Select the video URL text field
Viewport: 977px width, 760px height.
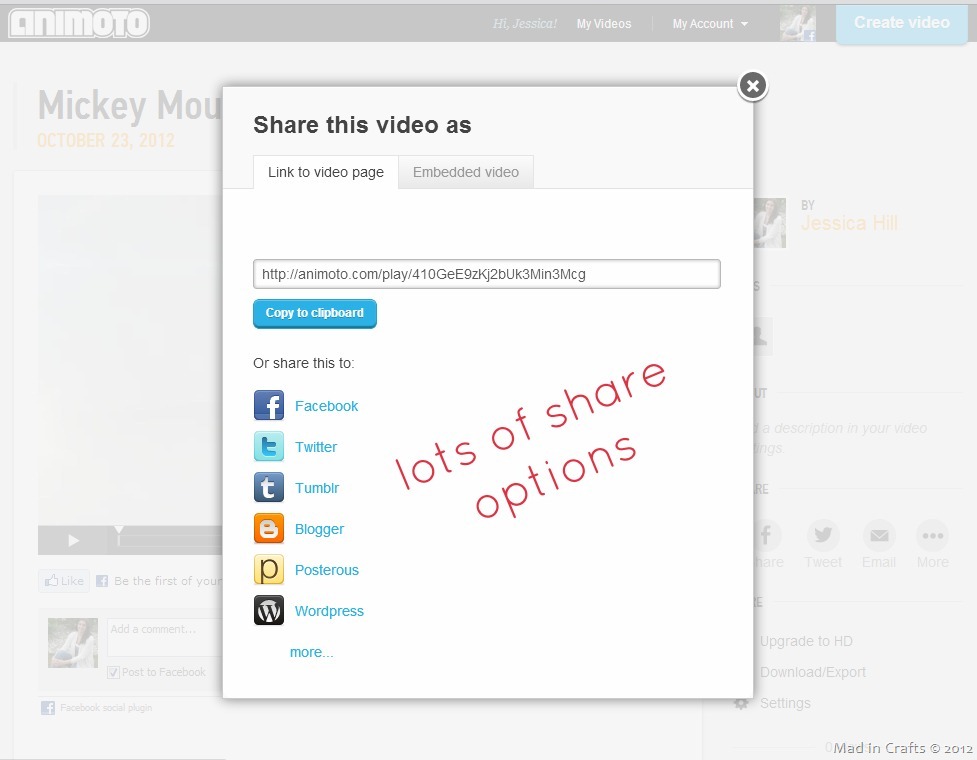click(487, 274)
